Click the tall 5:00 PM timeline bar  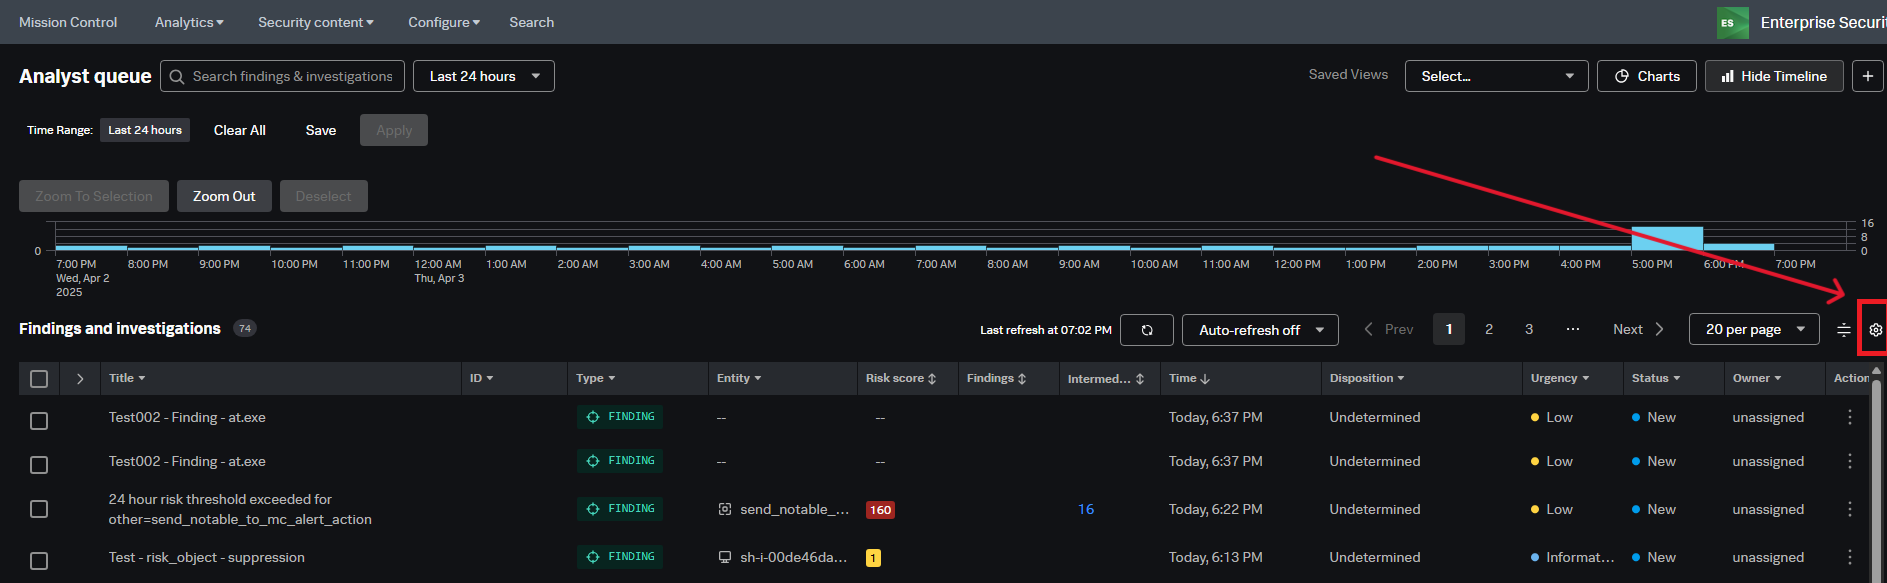pyautogui.click(x=1666, y=238)
